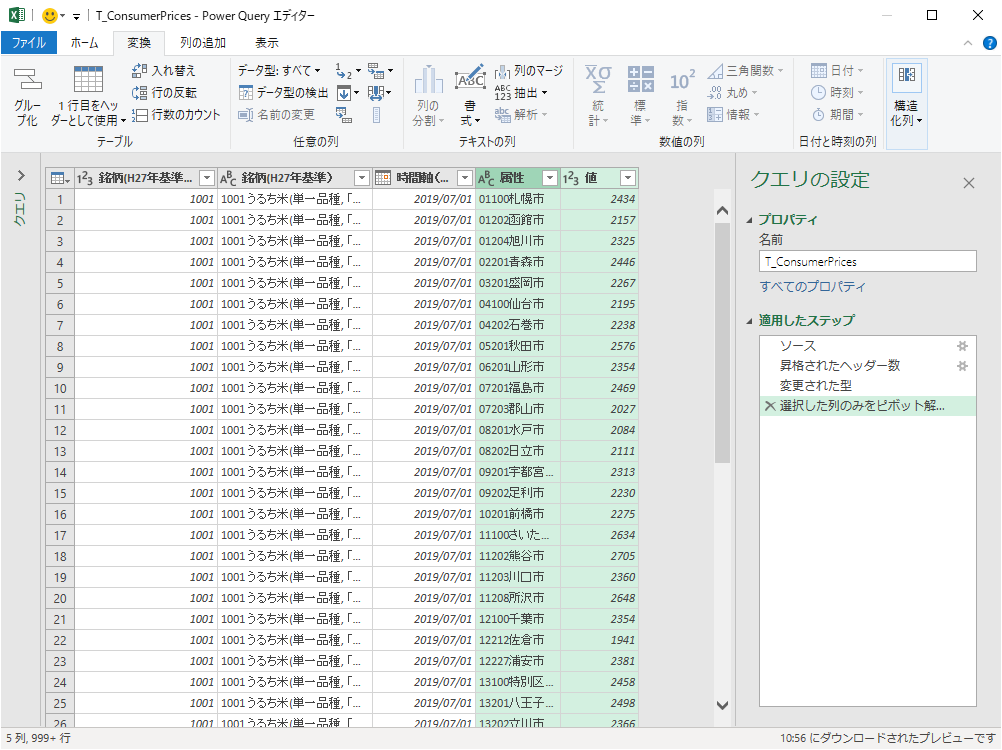Click the vertical scrollbar down arrow
The width and height of the screenshot is (1002, 750).
(723, 705)
